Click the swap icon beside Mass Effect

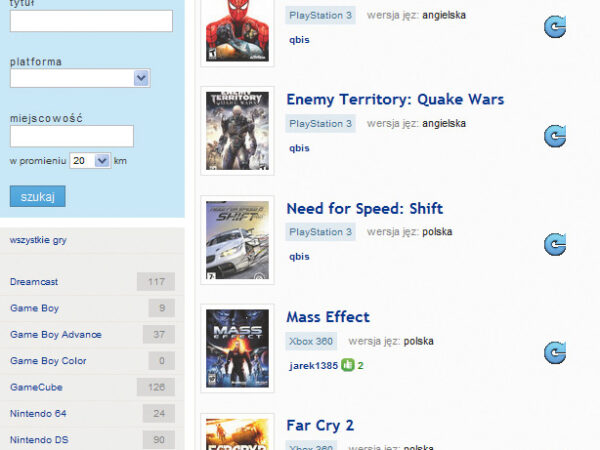(x=555, y=353)
